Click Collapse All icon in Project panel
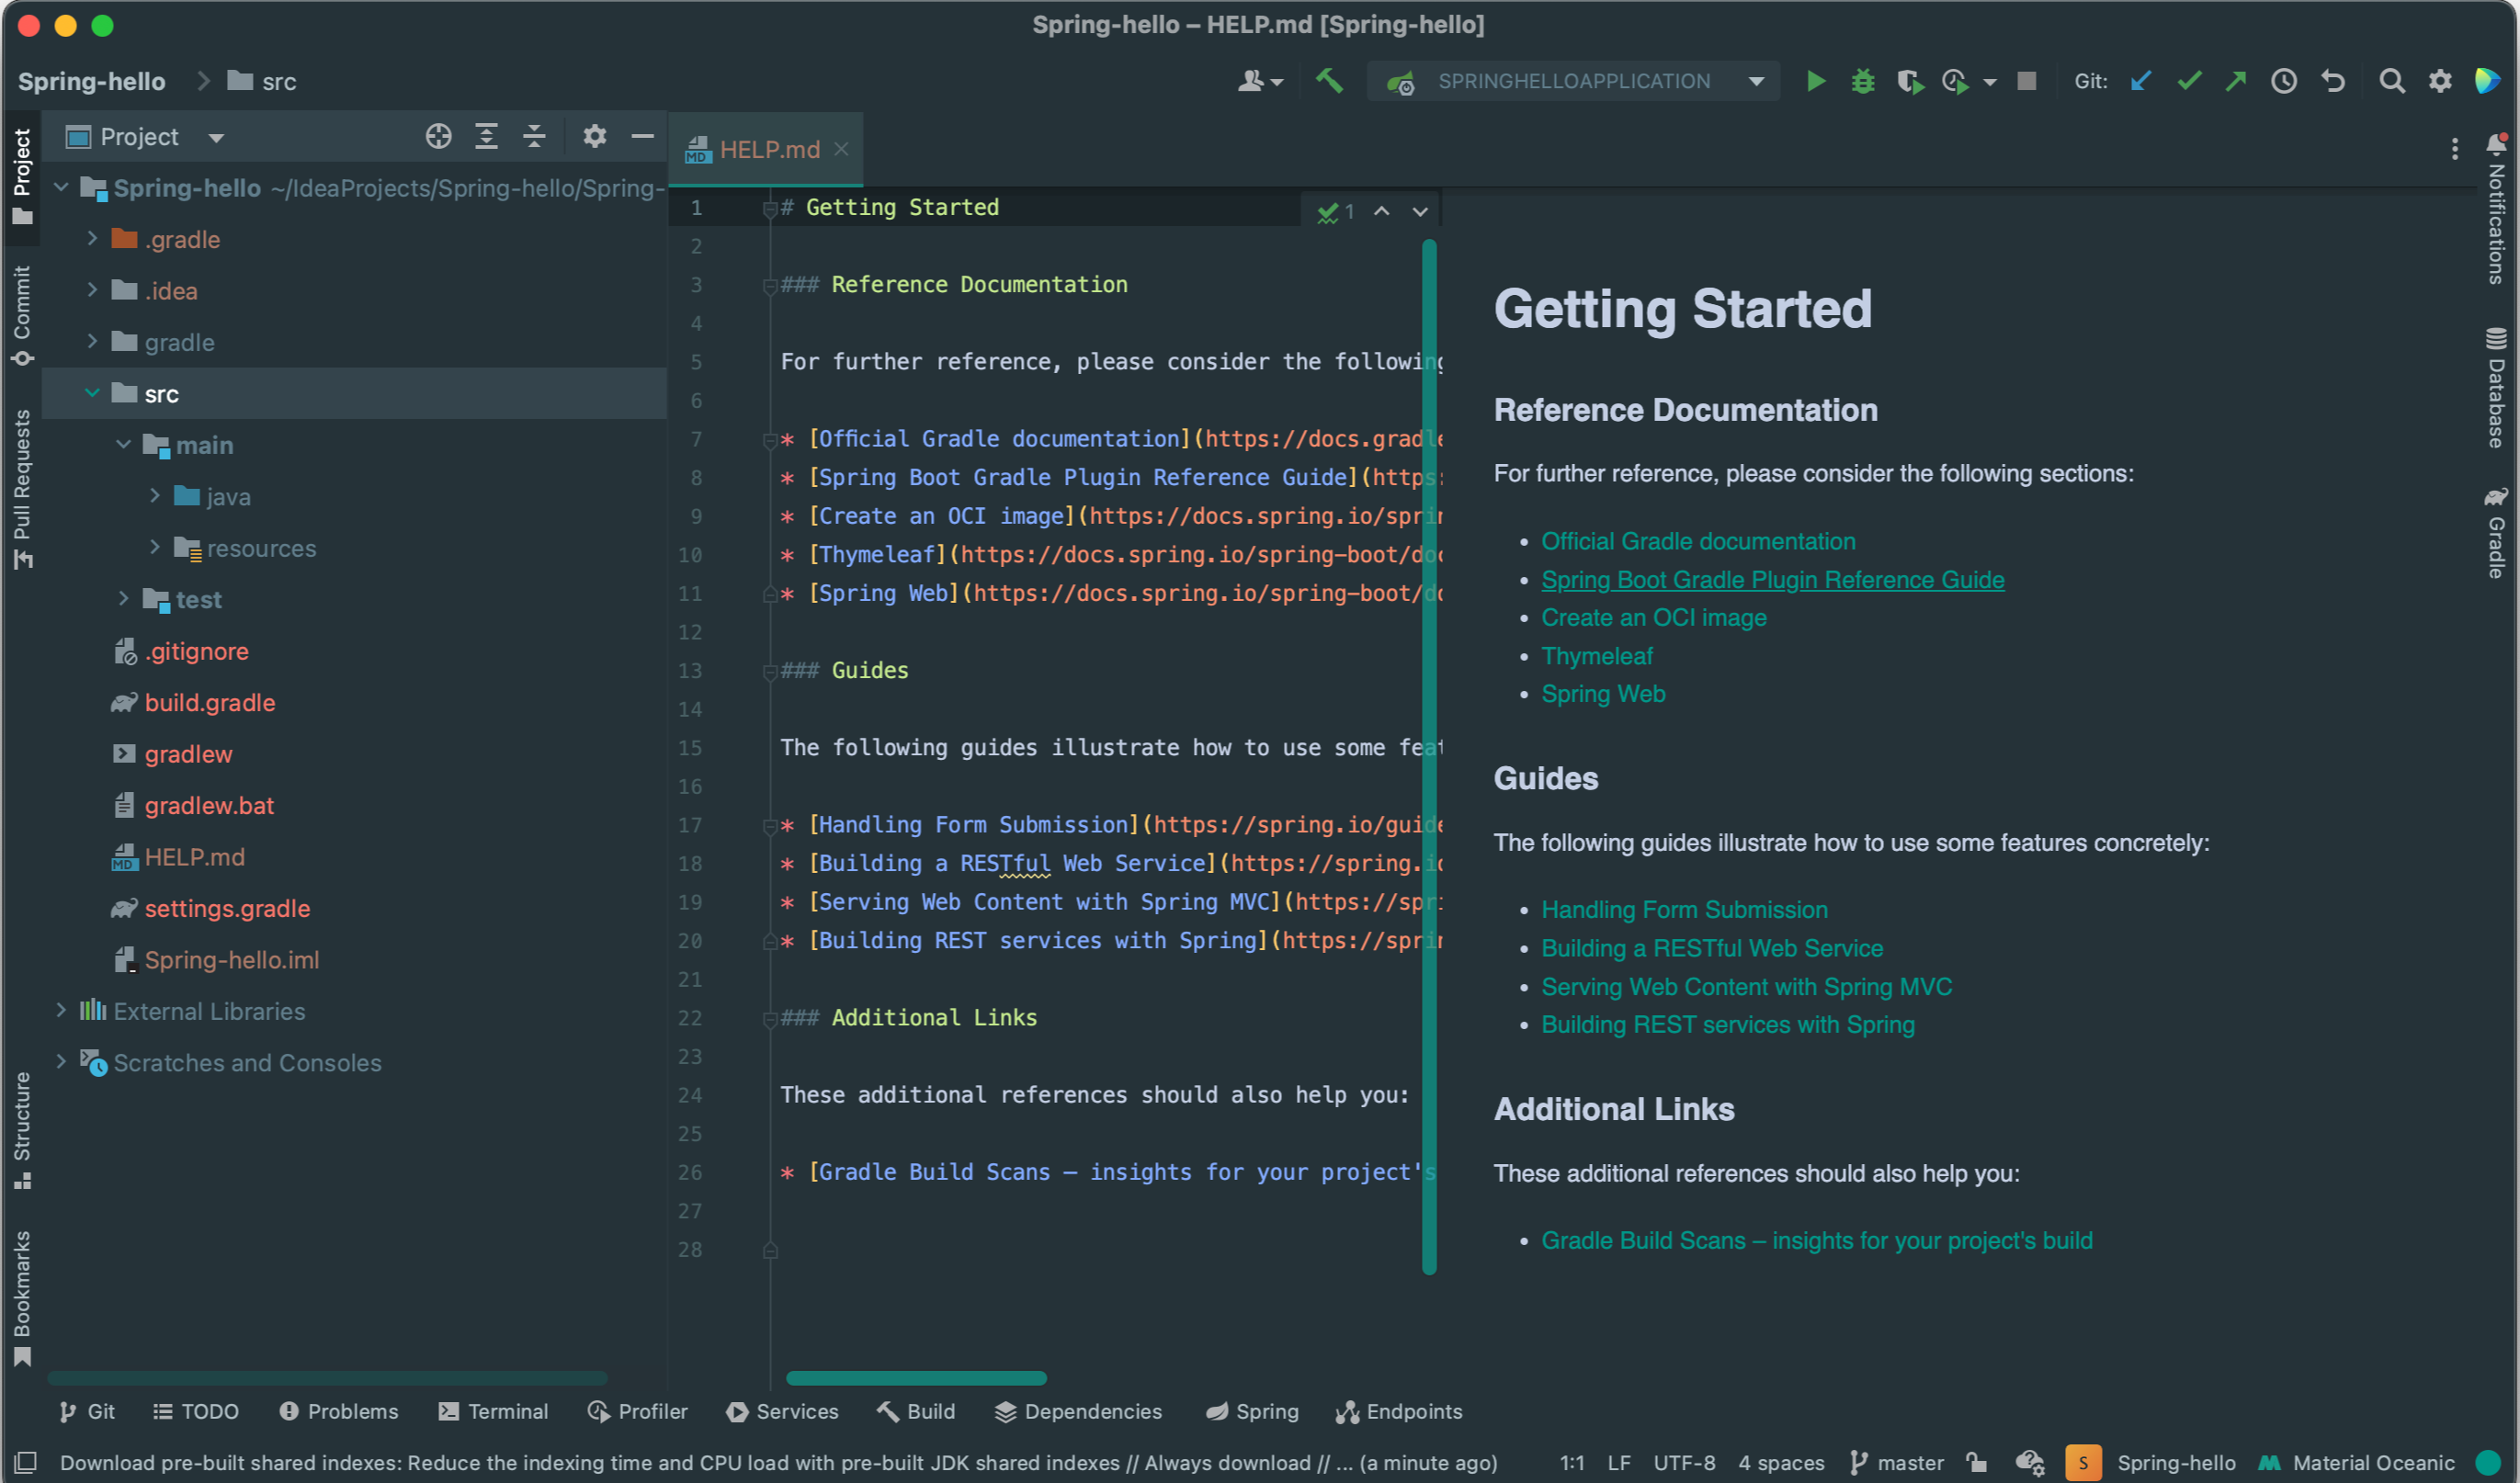This screenshot has height=1483, width=2520. pos(534,136)
